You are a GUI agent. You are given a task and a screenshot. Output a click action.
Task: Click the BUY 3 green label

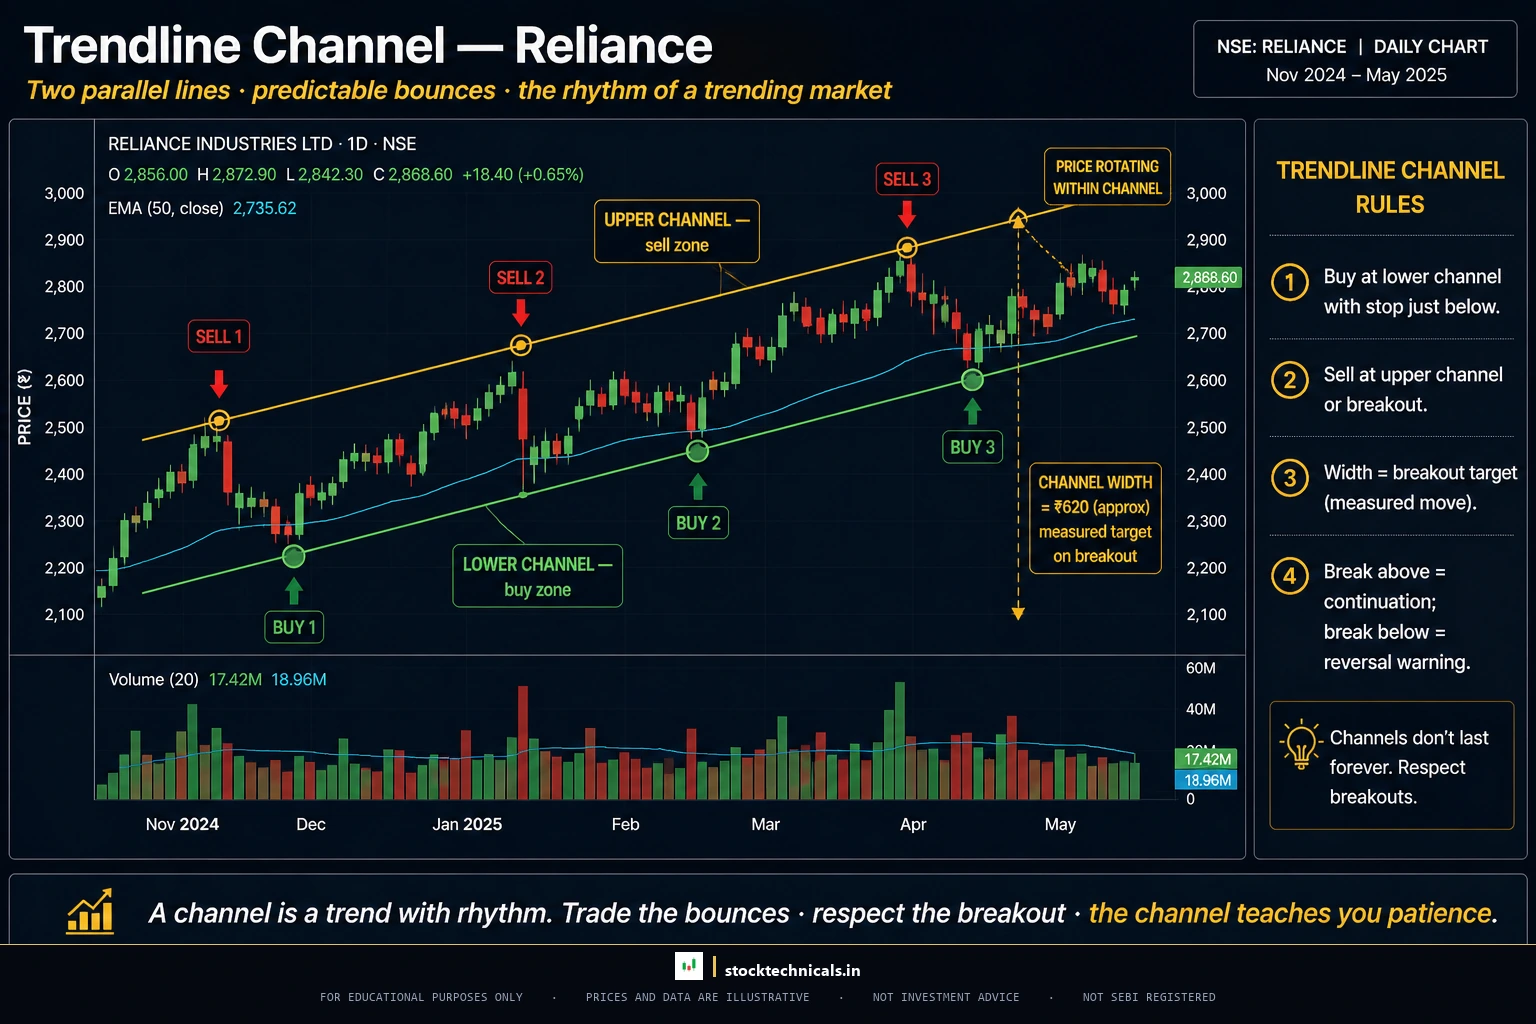coord(972,447)
